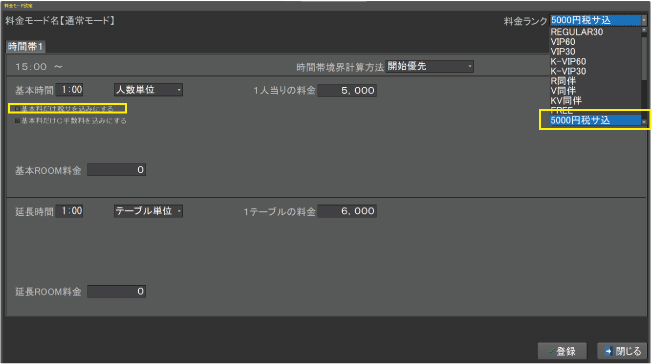Image resolution: width=652 pixels, height=364 pixels.
Task: Select V同伴 in the rank list
Action: point(595,91)
